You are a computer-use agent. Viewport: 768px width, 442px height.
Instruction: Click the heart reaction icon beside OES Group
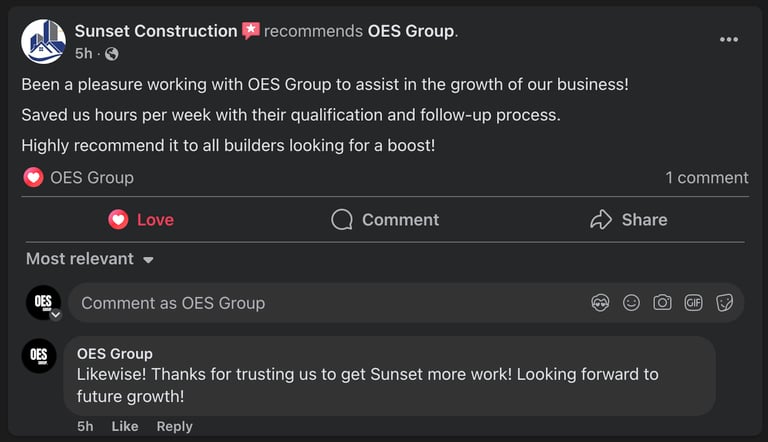coord(33,177)
